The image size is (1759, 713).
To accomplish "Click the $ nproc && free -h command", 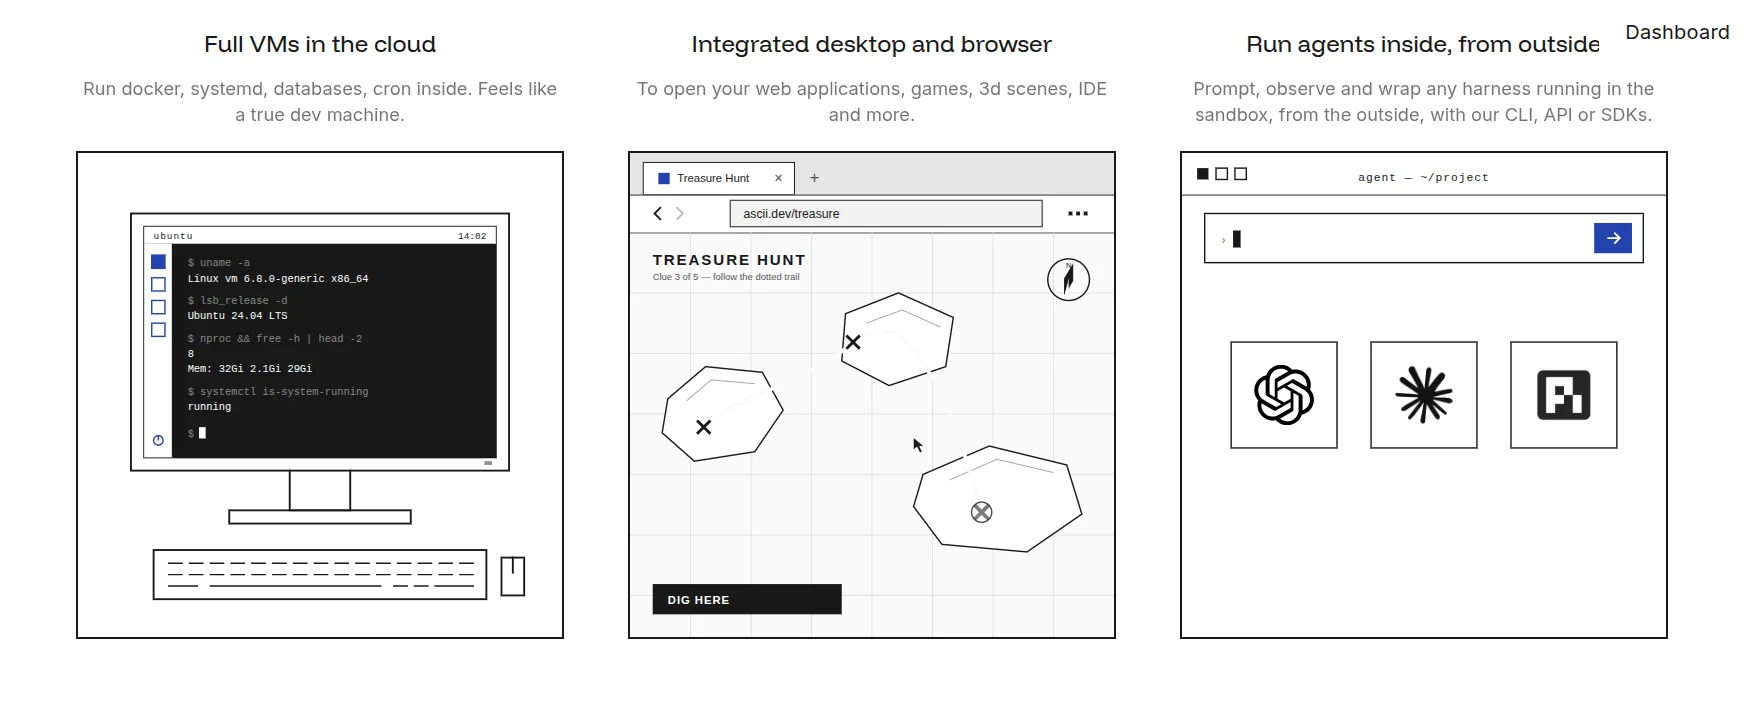I will pos(275,339).
